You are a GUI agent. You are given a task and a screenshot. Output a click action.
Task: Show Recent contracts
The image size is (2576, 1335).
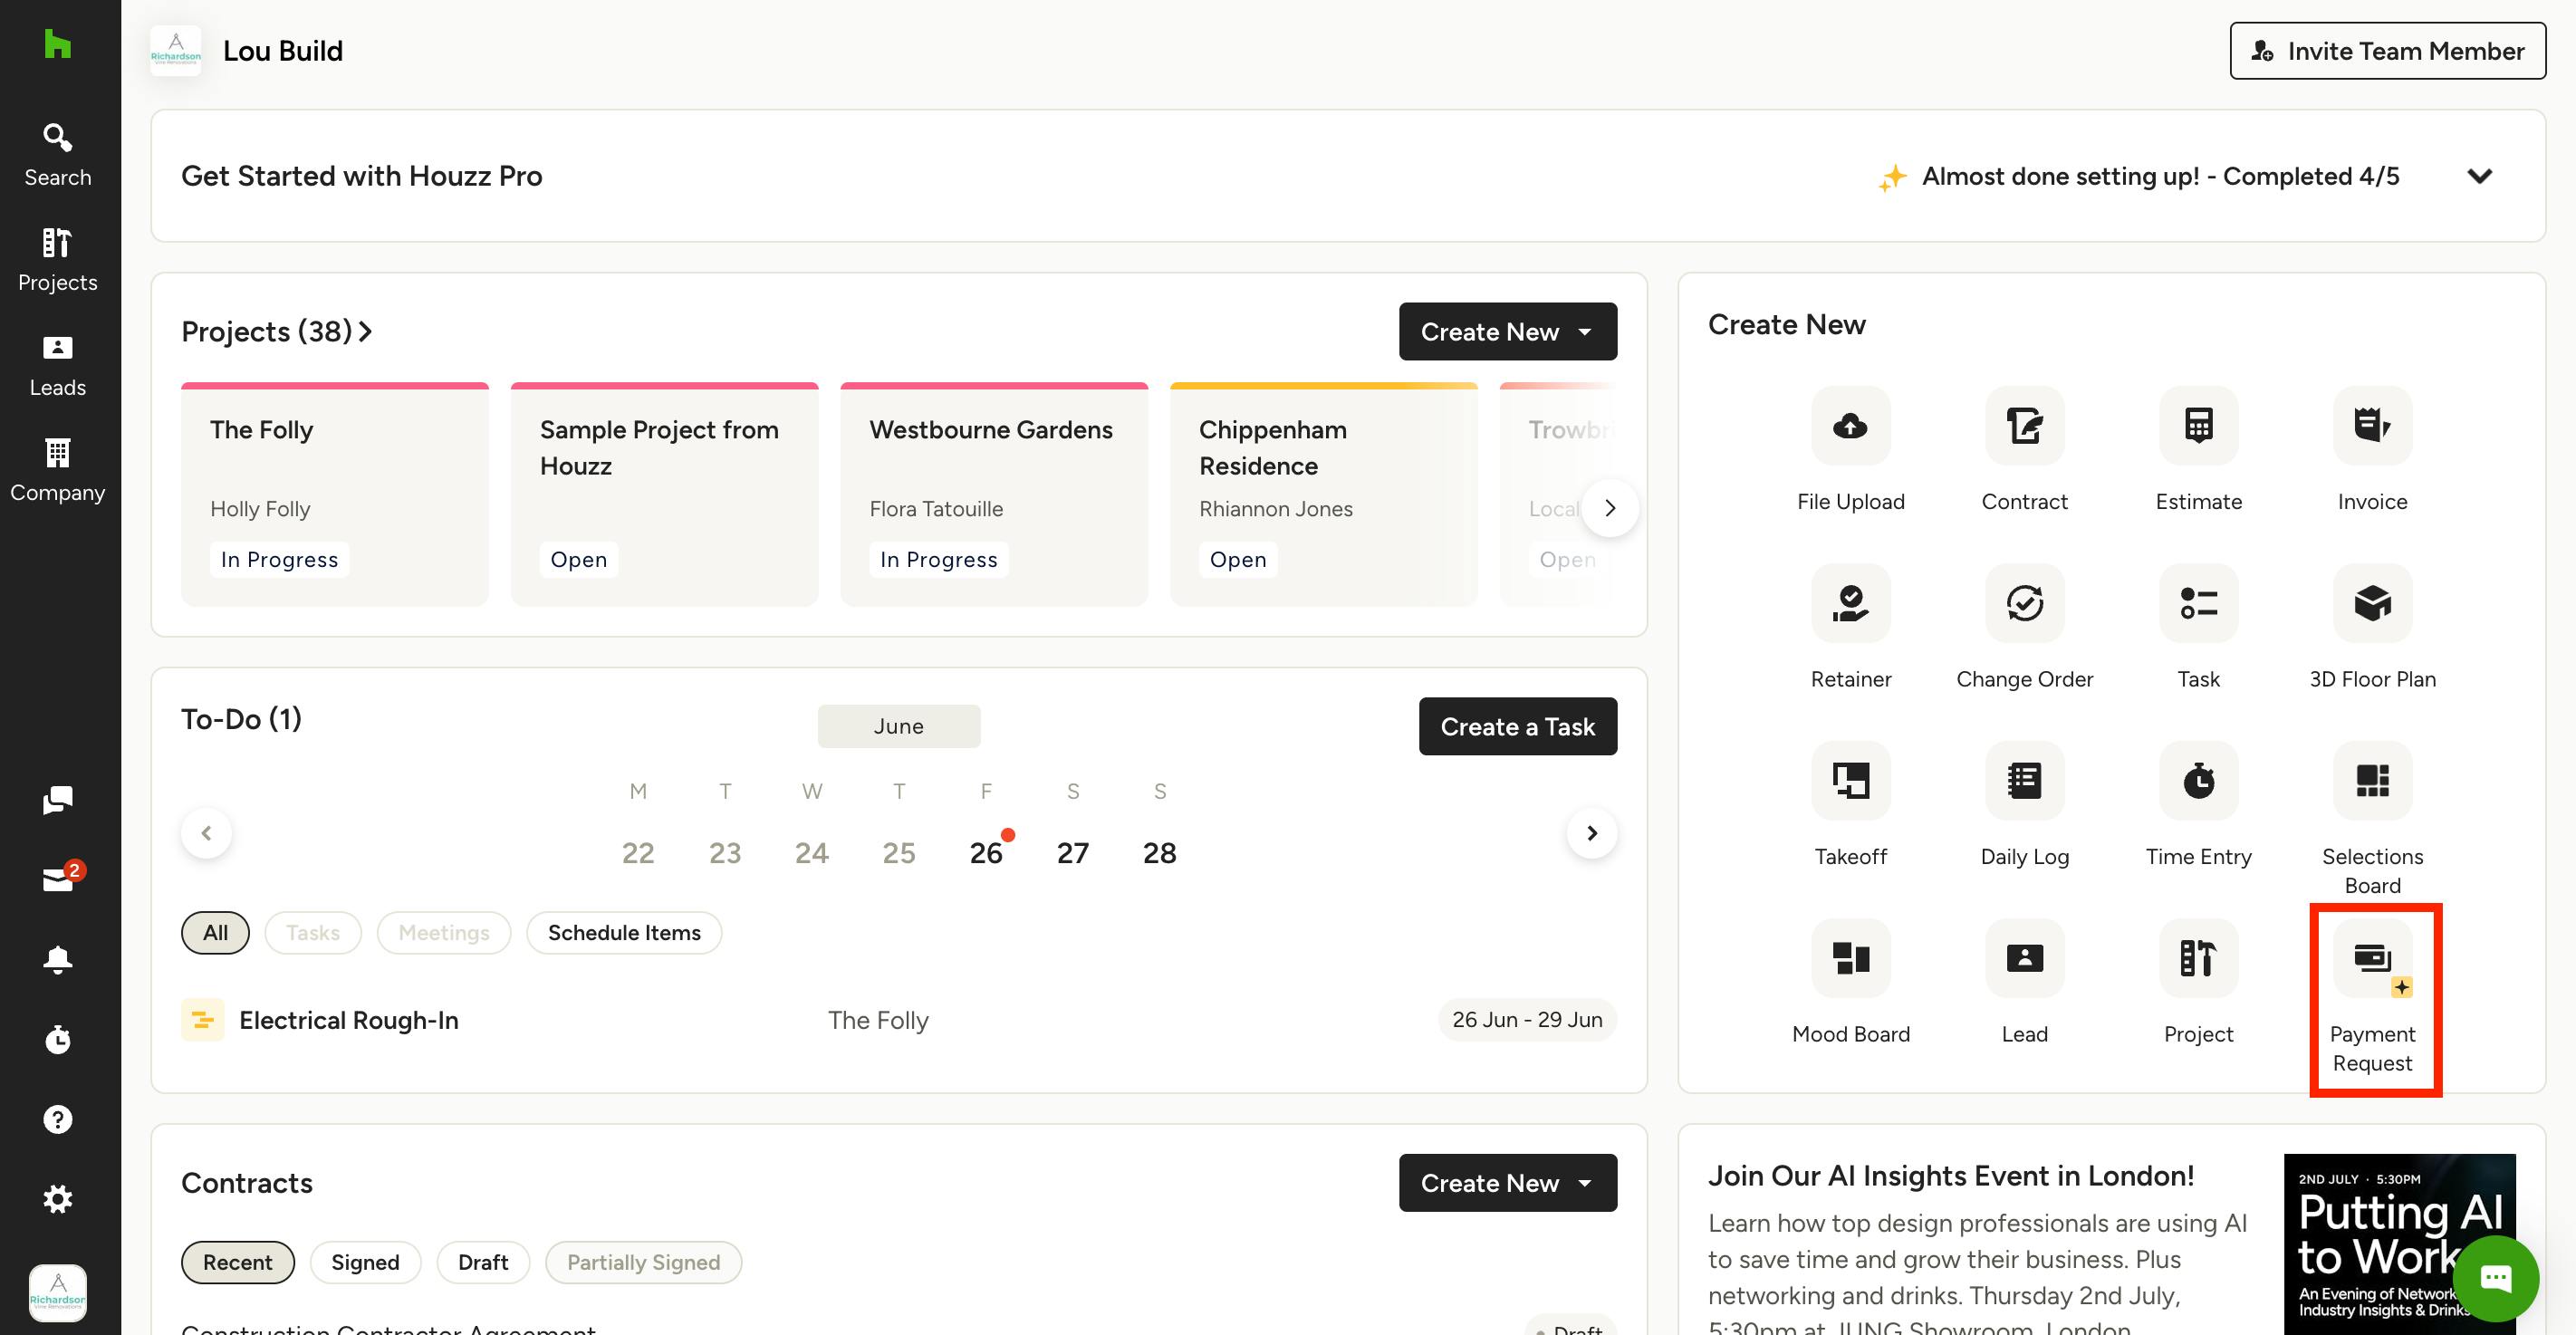pyautogui.click(x=238, y=1262)
